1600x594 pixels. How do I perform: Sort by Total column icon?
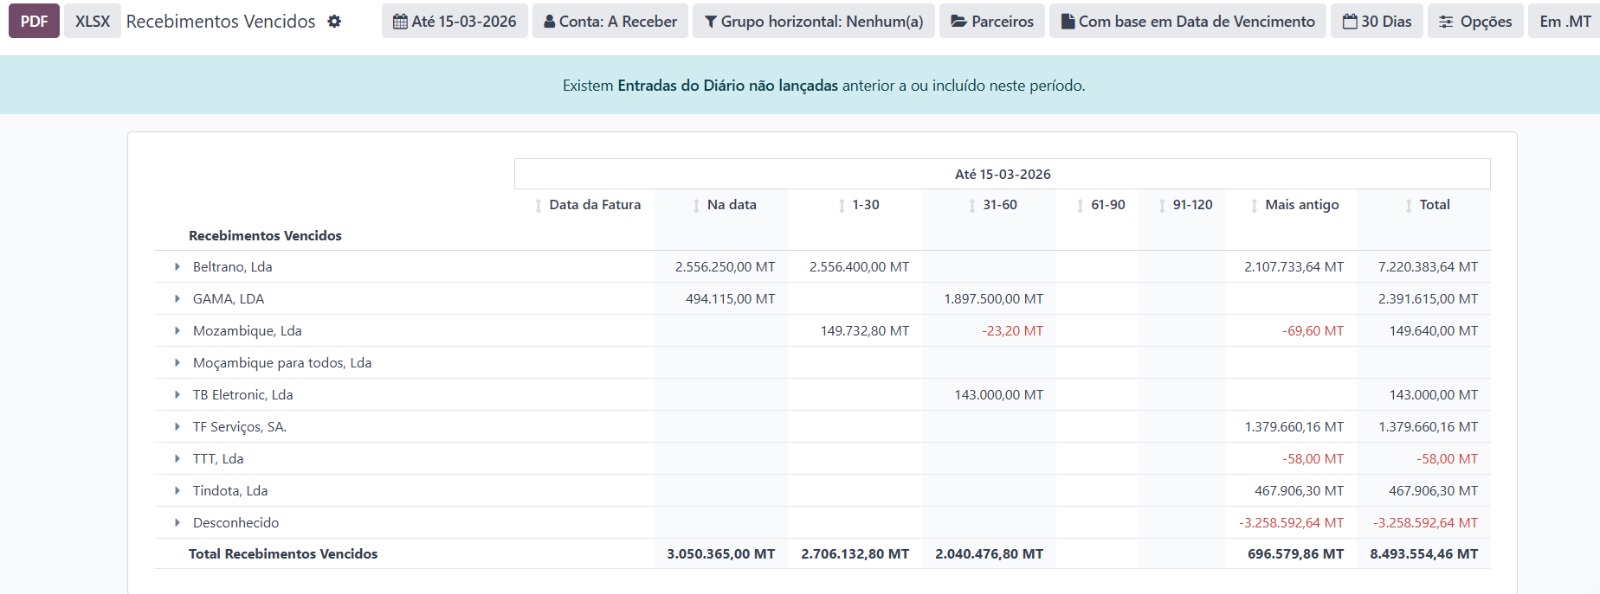1409,205
